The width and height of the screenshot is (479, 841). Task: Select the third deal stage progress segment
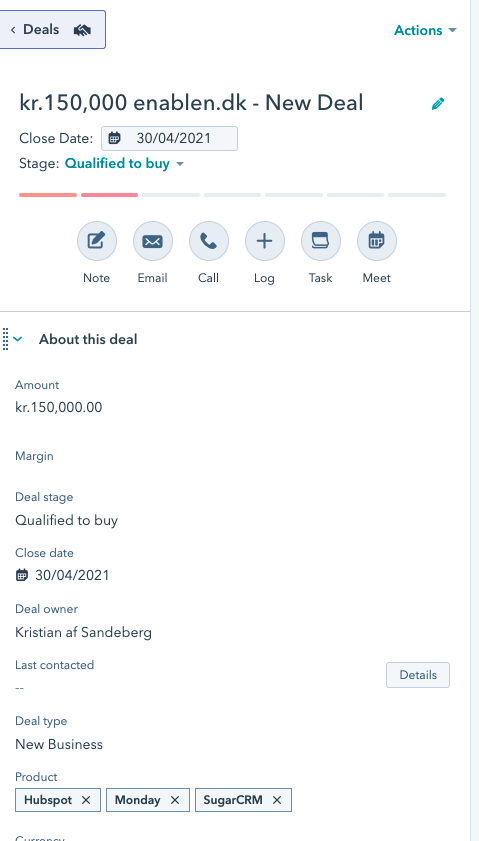point(171,195)
